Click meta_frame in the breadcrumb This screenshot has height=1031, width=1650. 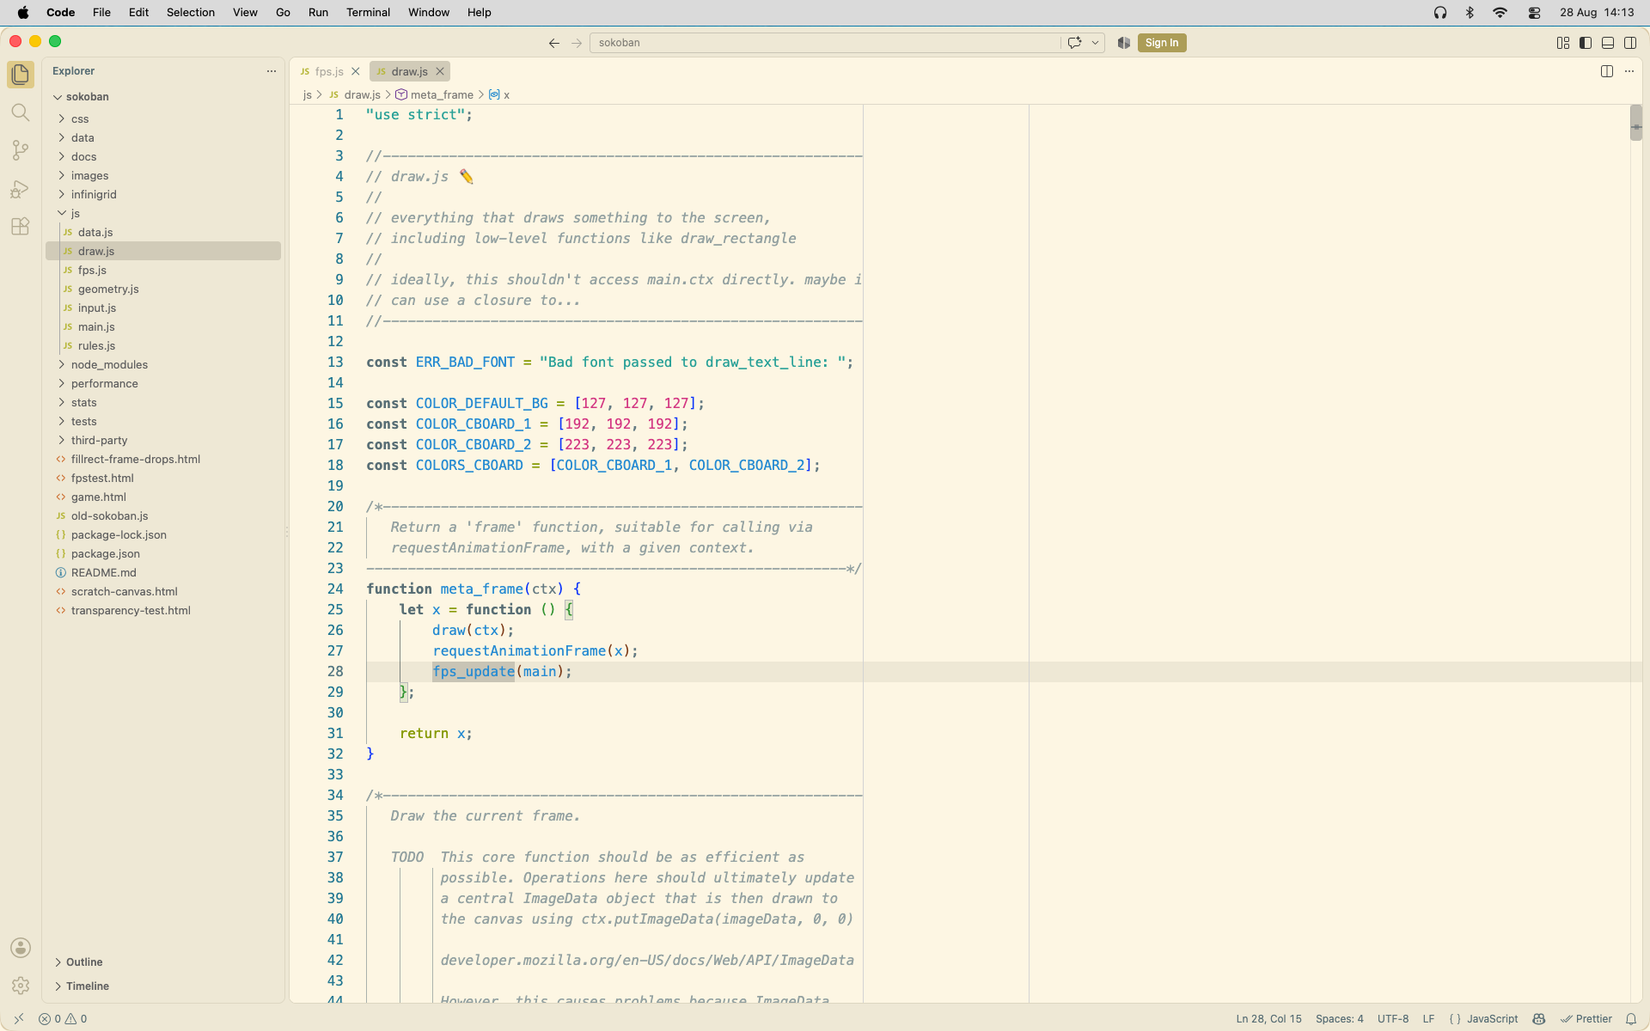click(x=441, y=95)
